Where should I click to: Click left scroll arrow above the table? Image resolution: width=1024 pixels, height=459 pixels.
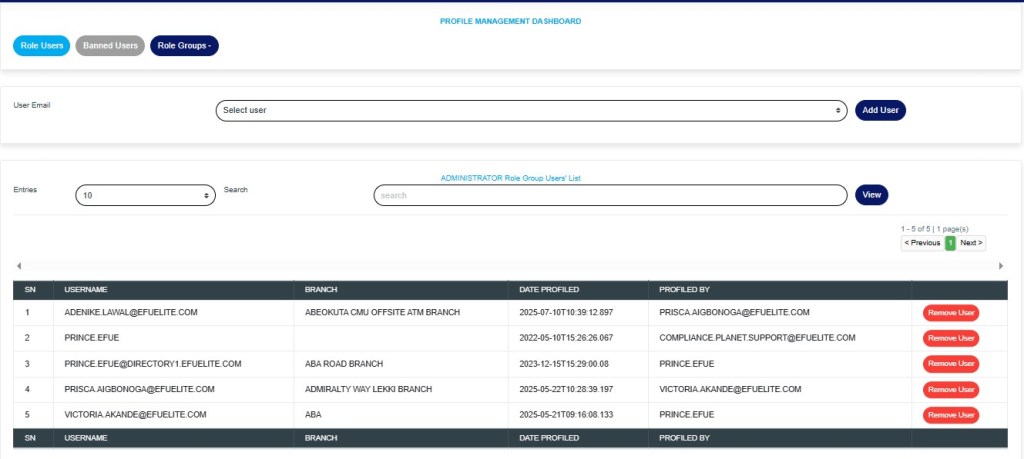[17, 266]
